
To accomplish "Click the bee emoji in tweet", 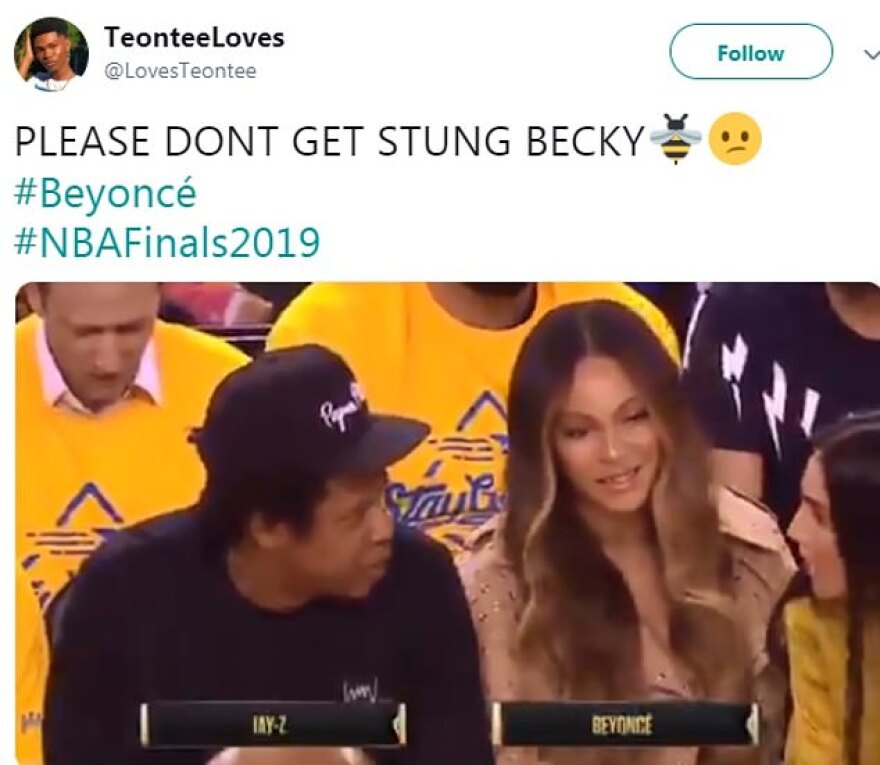I will (675, 139).
